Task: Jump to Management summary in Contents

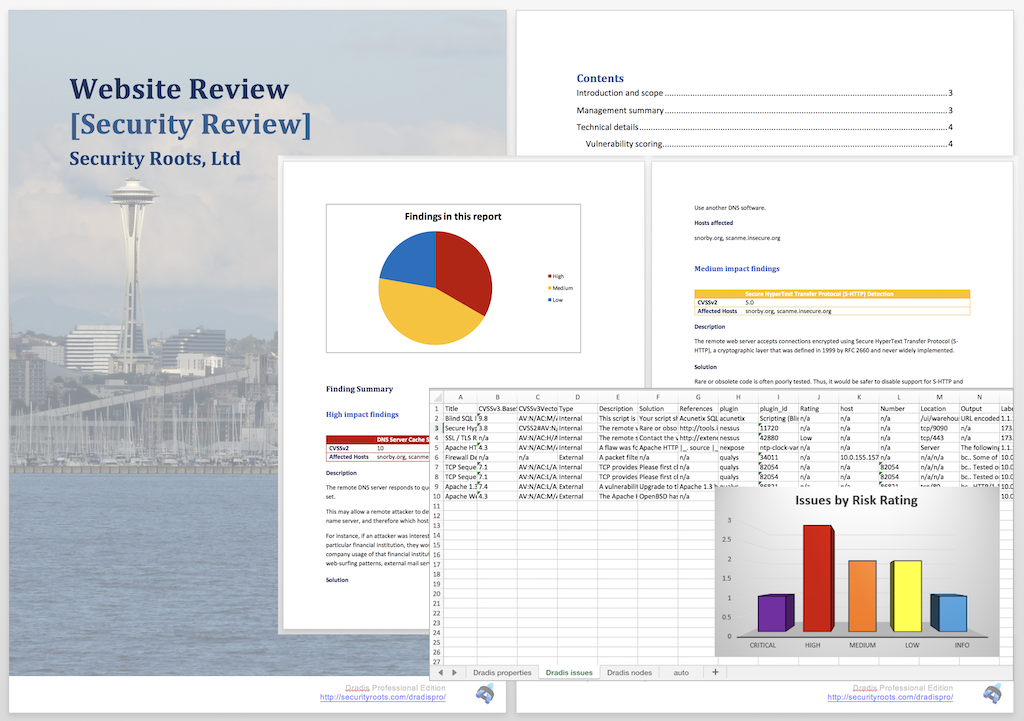Action: (764, 110)
